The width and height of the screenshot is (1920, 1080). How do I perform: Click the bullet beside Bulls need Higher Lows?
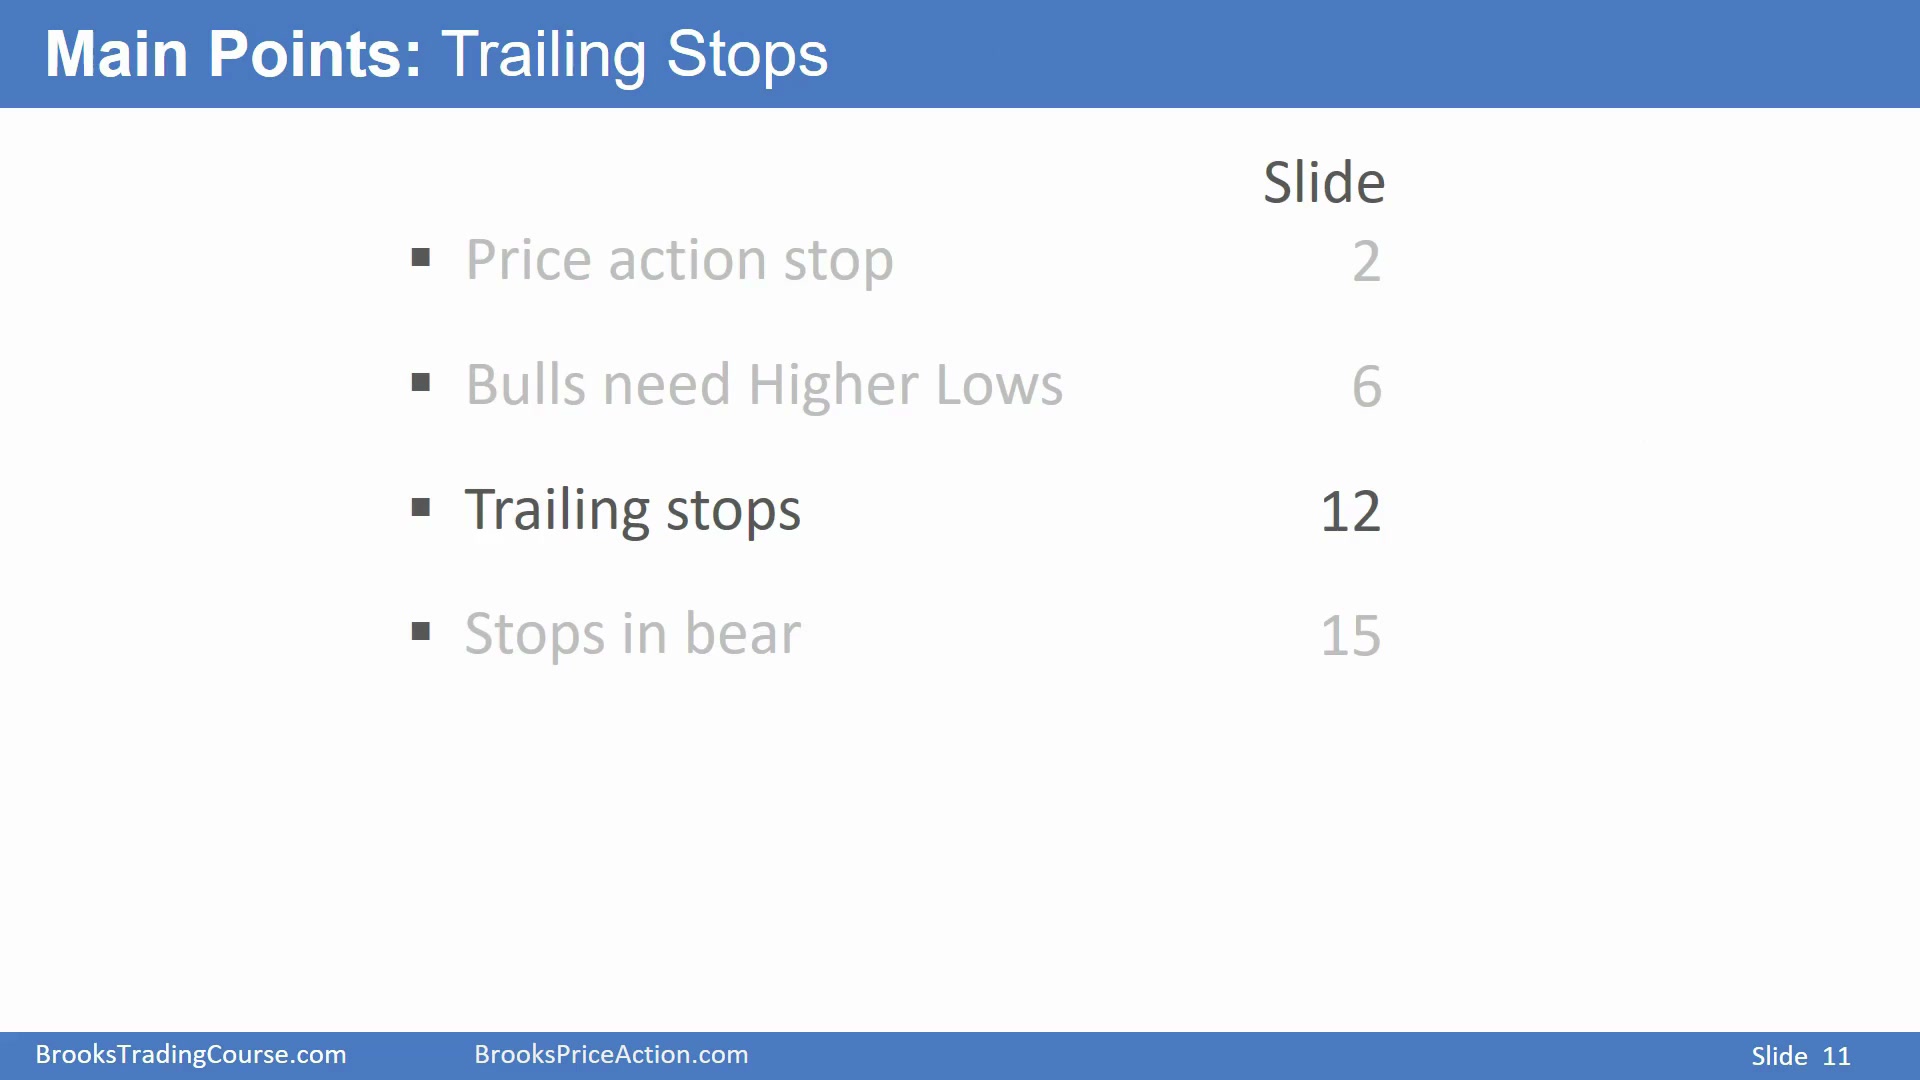click(420, 383)
